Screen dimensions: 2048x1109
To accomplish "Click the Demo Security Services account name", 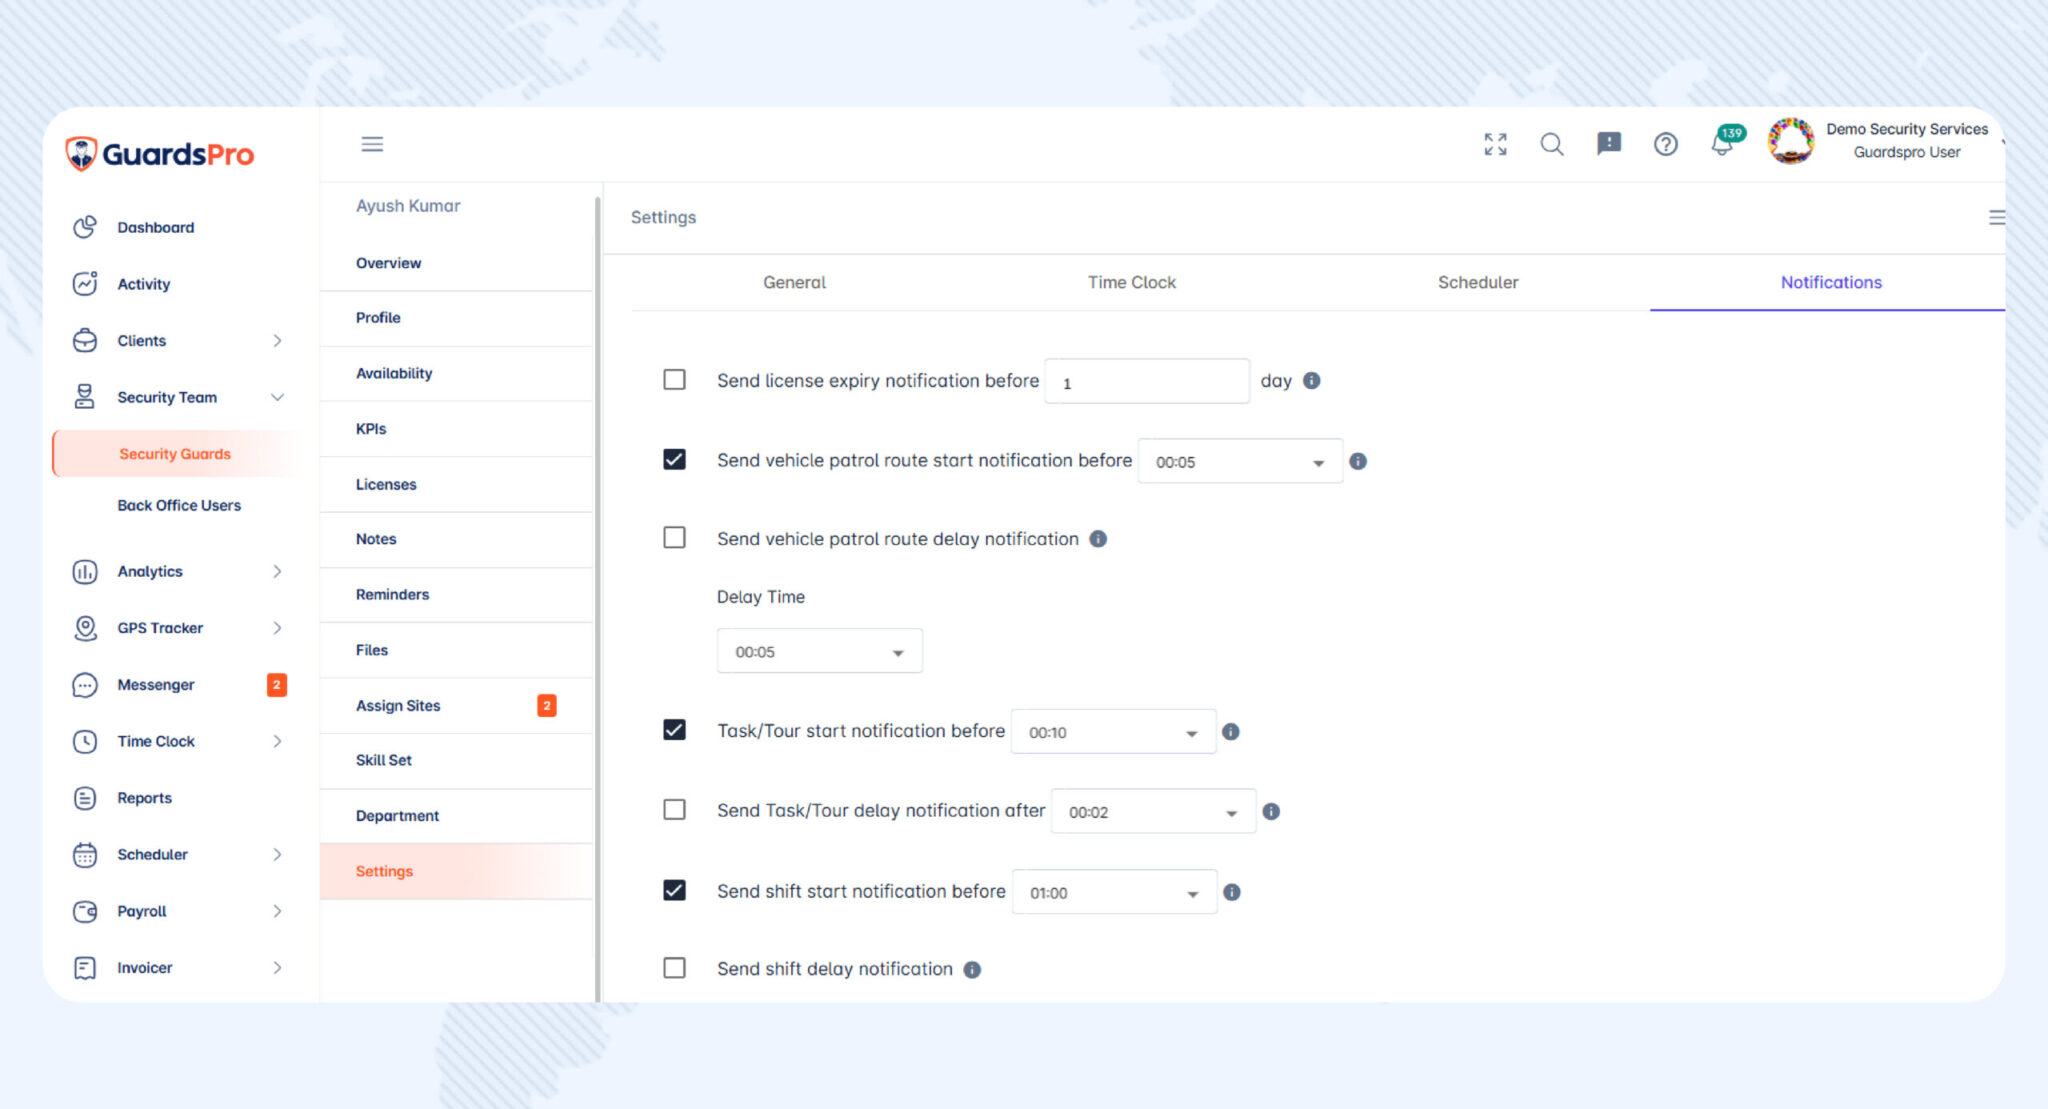I will (x=1906, y=129).
